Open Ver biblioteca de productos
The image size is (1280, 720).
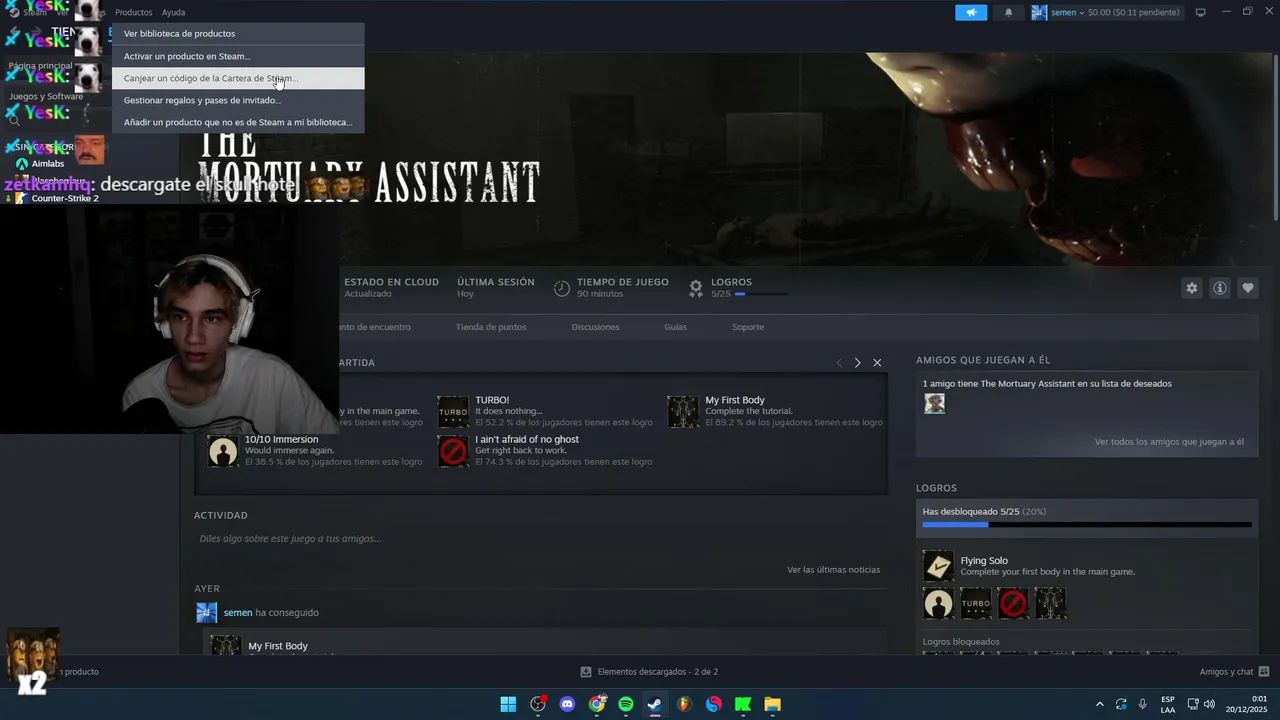coord(238,34)
